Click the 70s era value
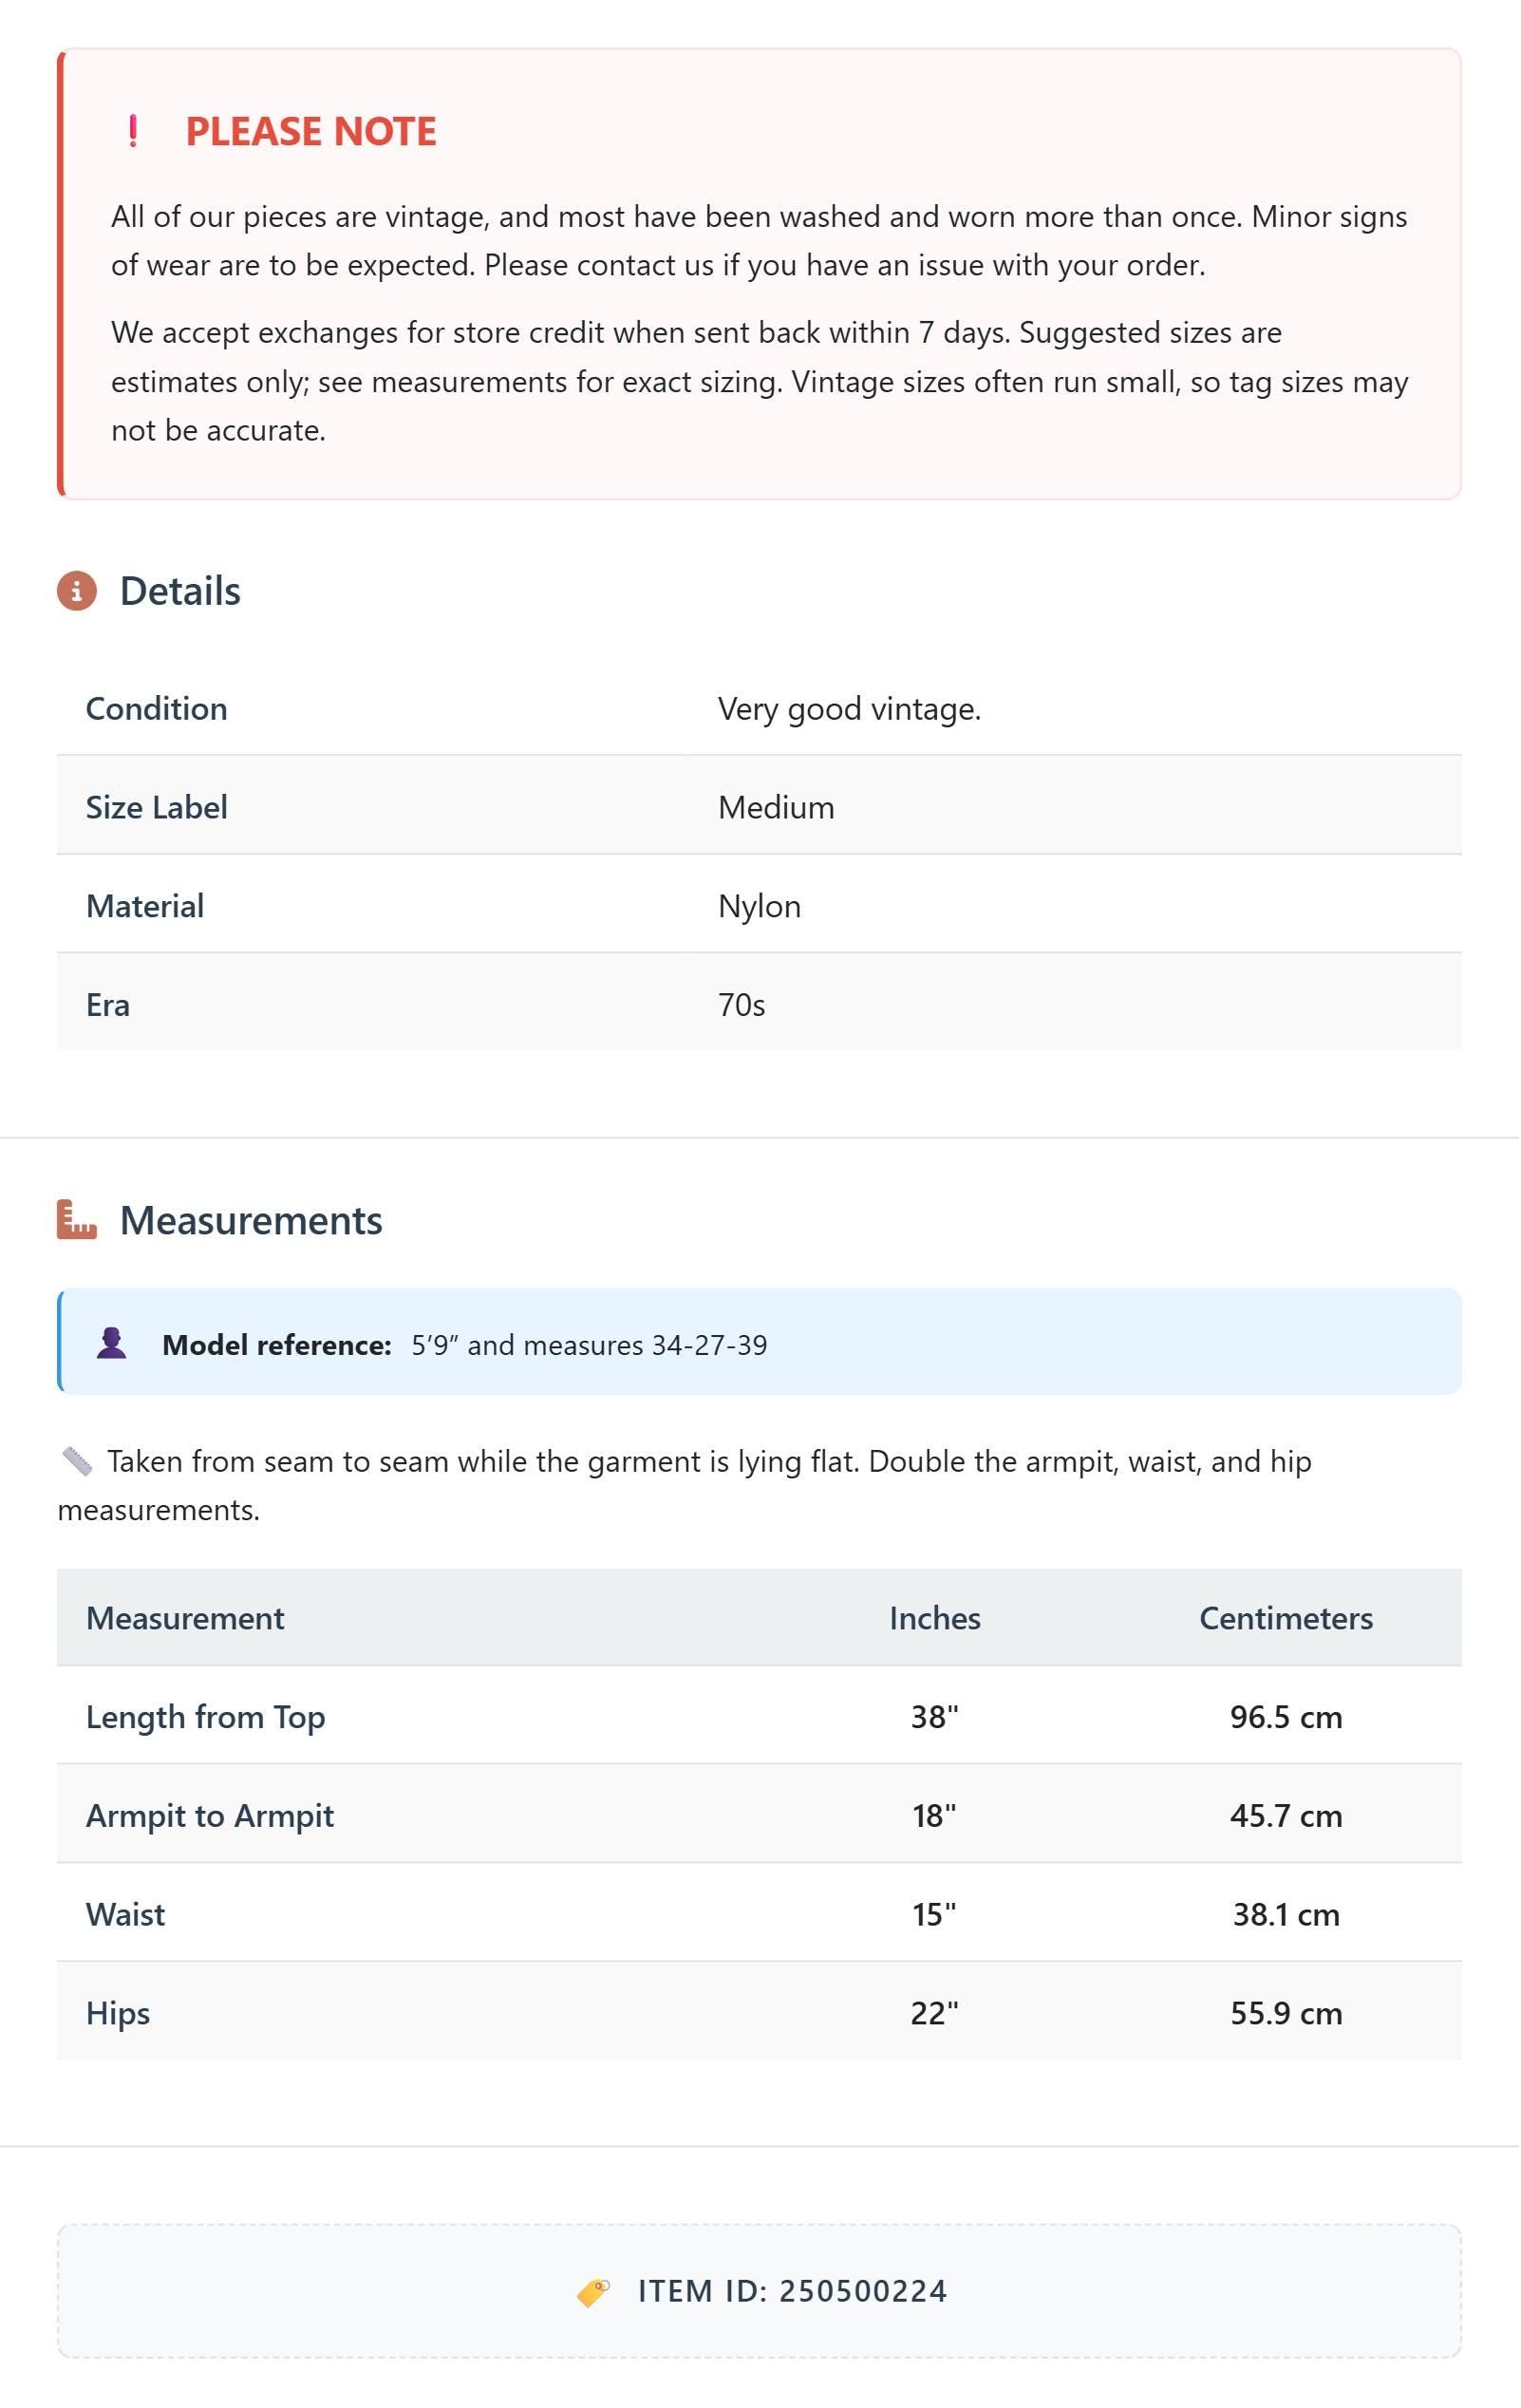The width and height of the screenshot is (1521, 2408). [741, 1005]
